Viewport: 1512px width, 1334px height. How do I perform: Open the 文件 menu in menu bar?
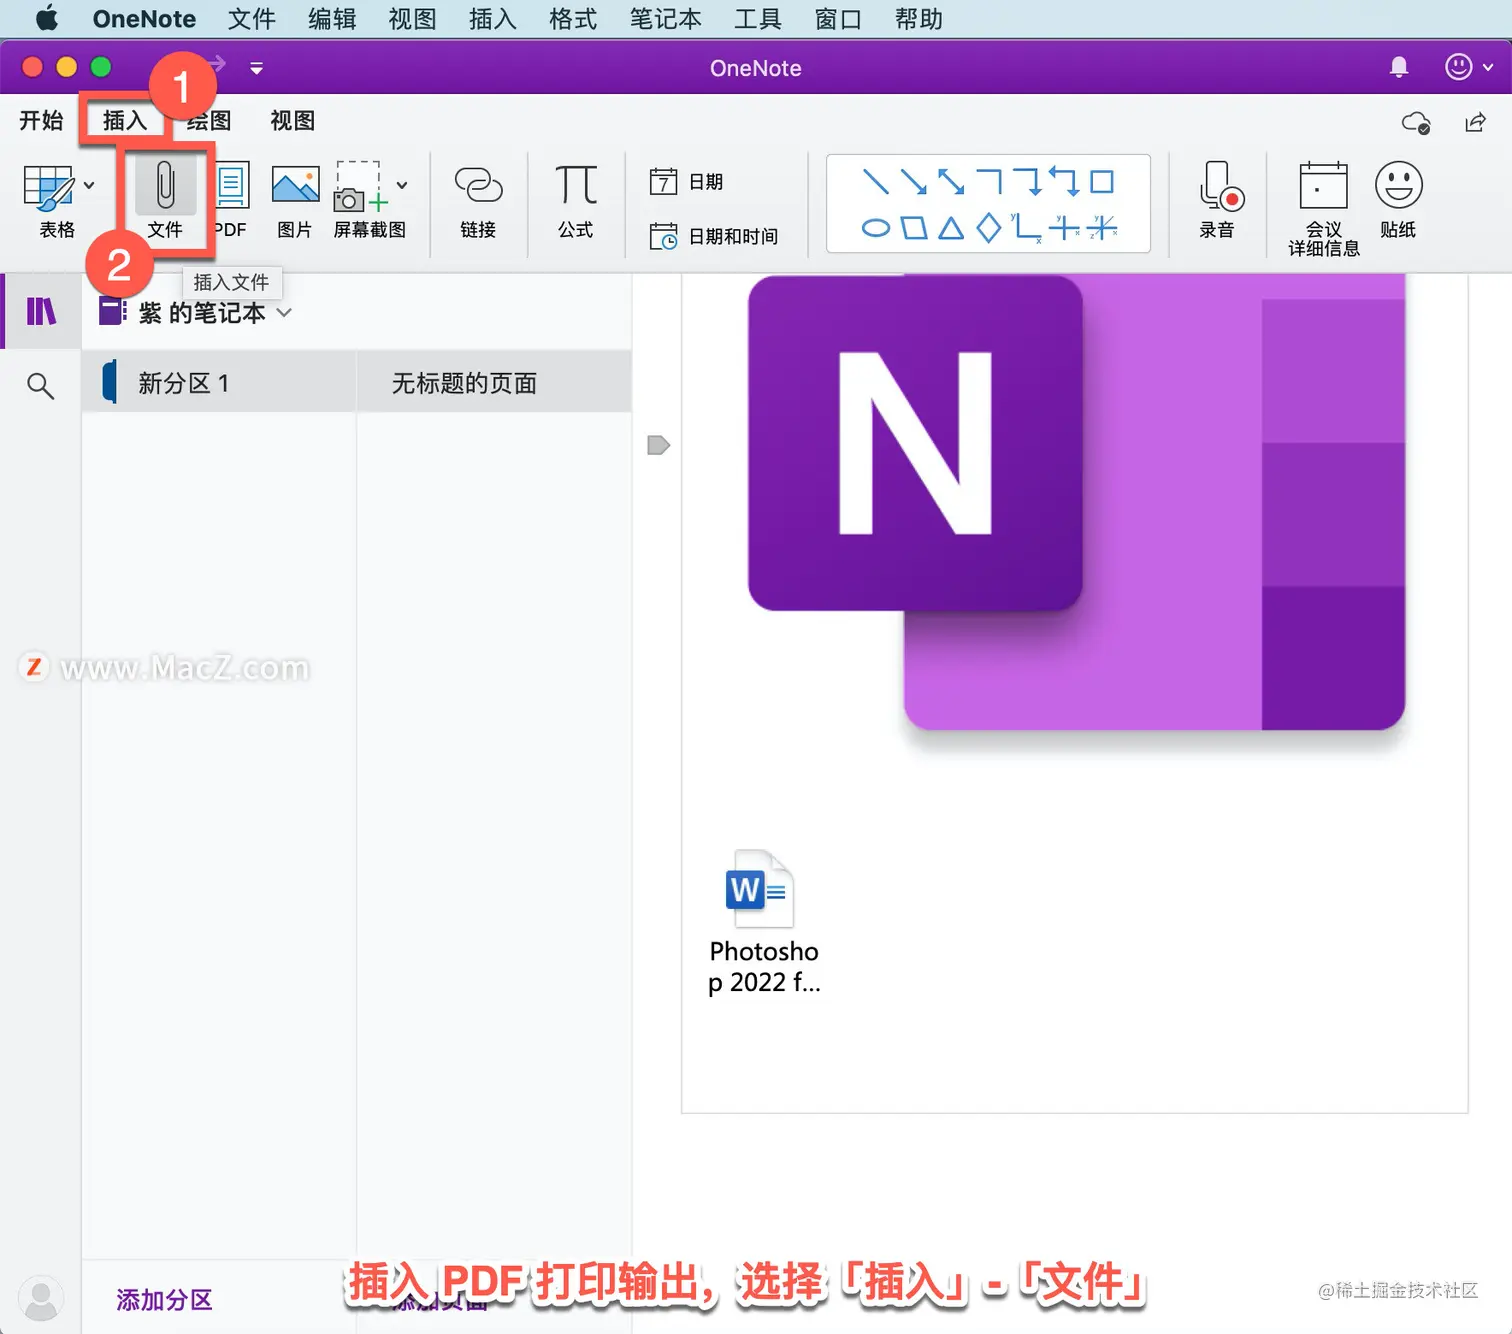pos(251,18)
